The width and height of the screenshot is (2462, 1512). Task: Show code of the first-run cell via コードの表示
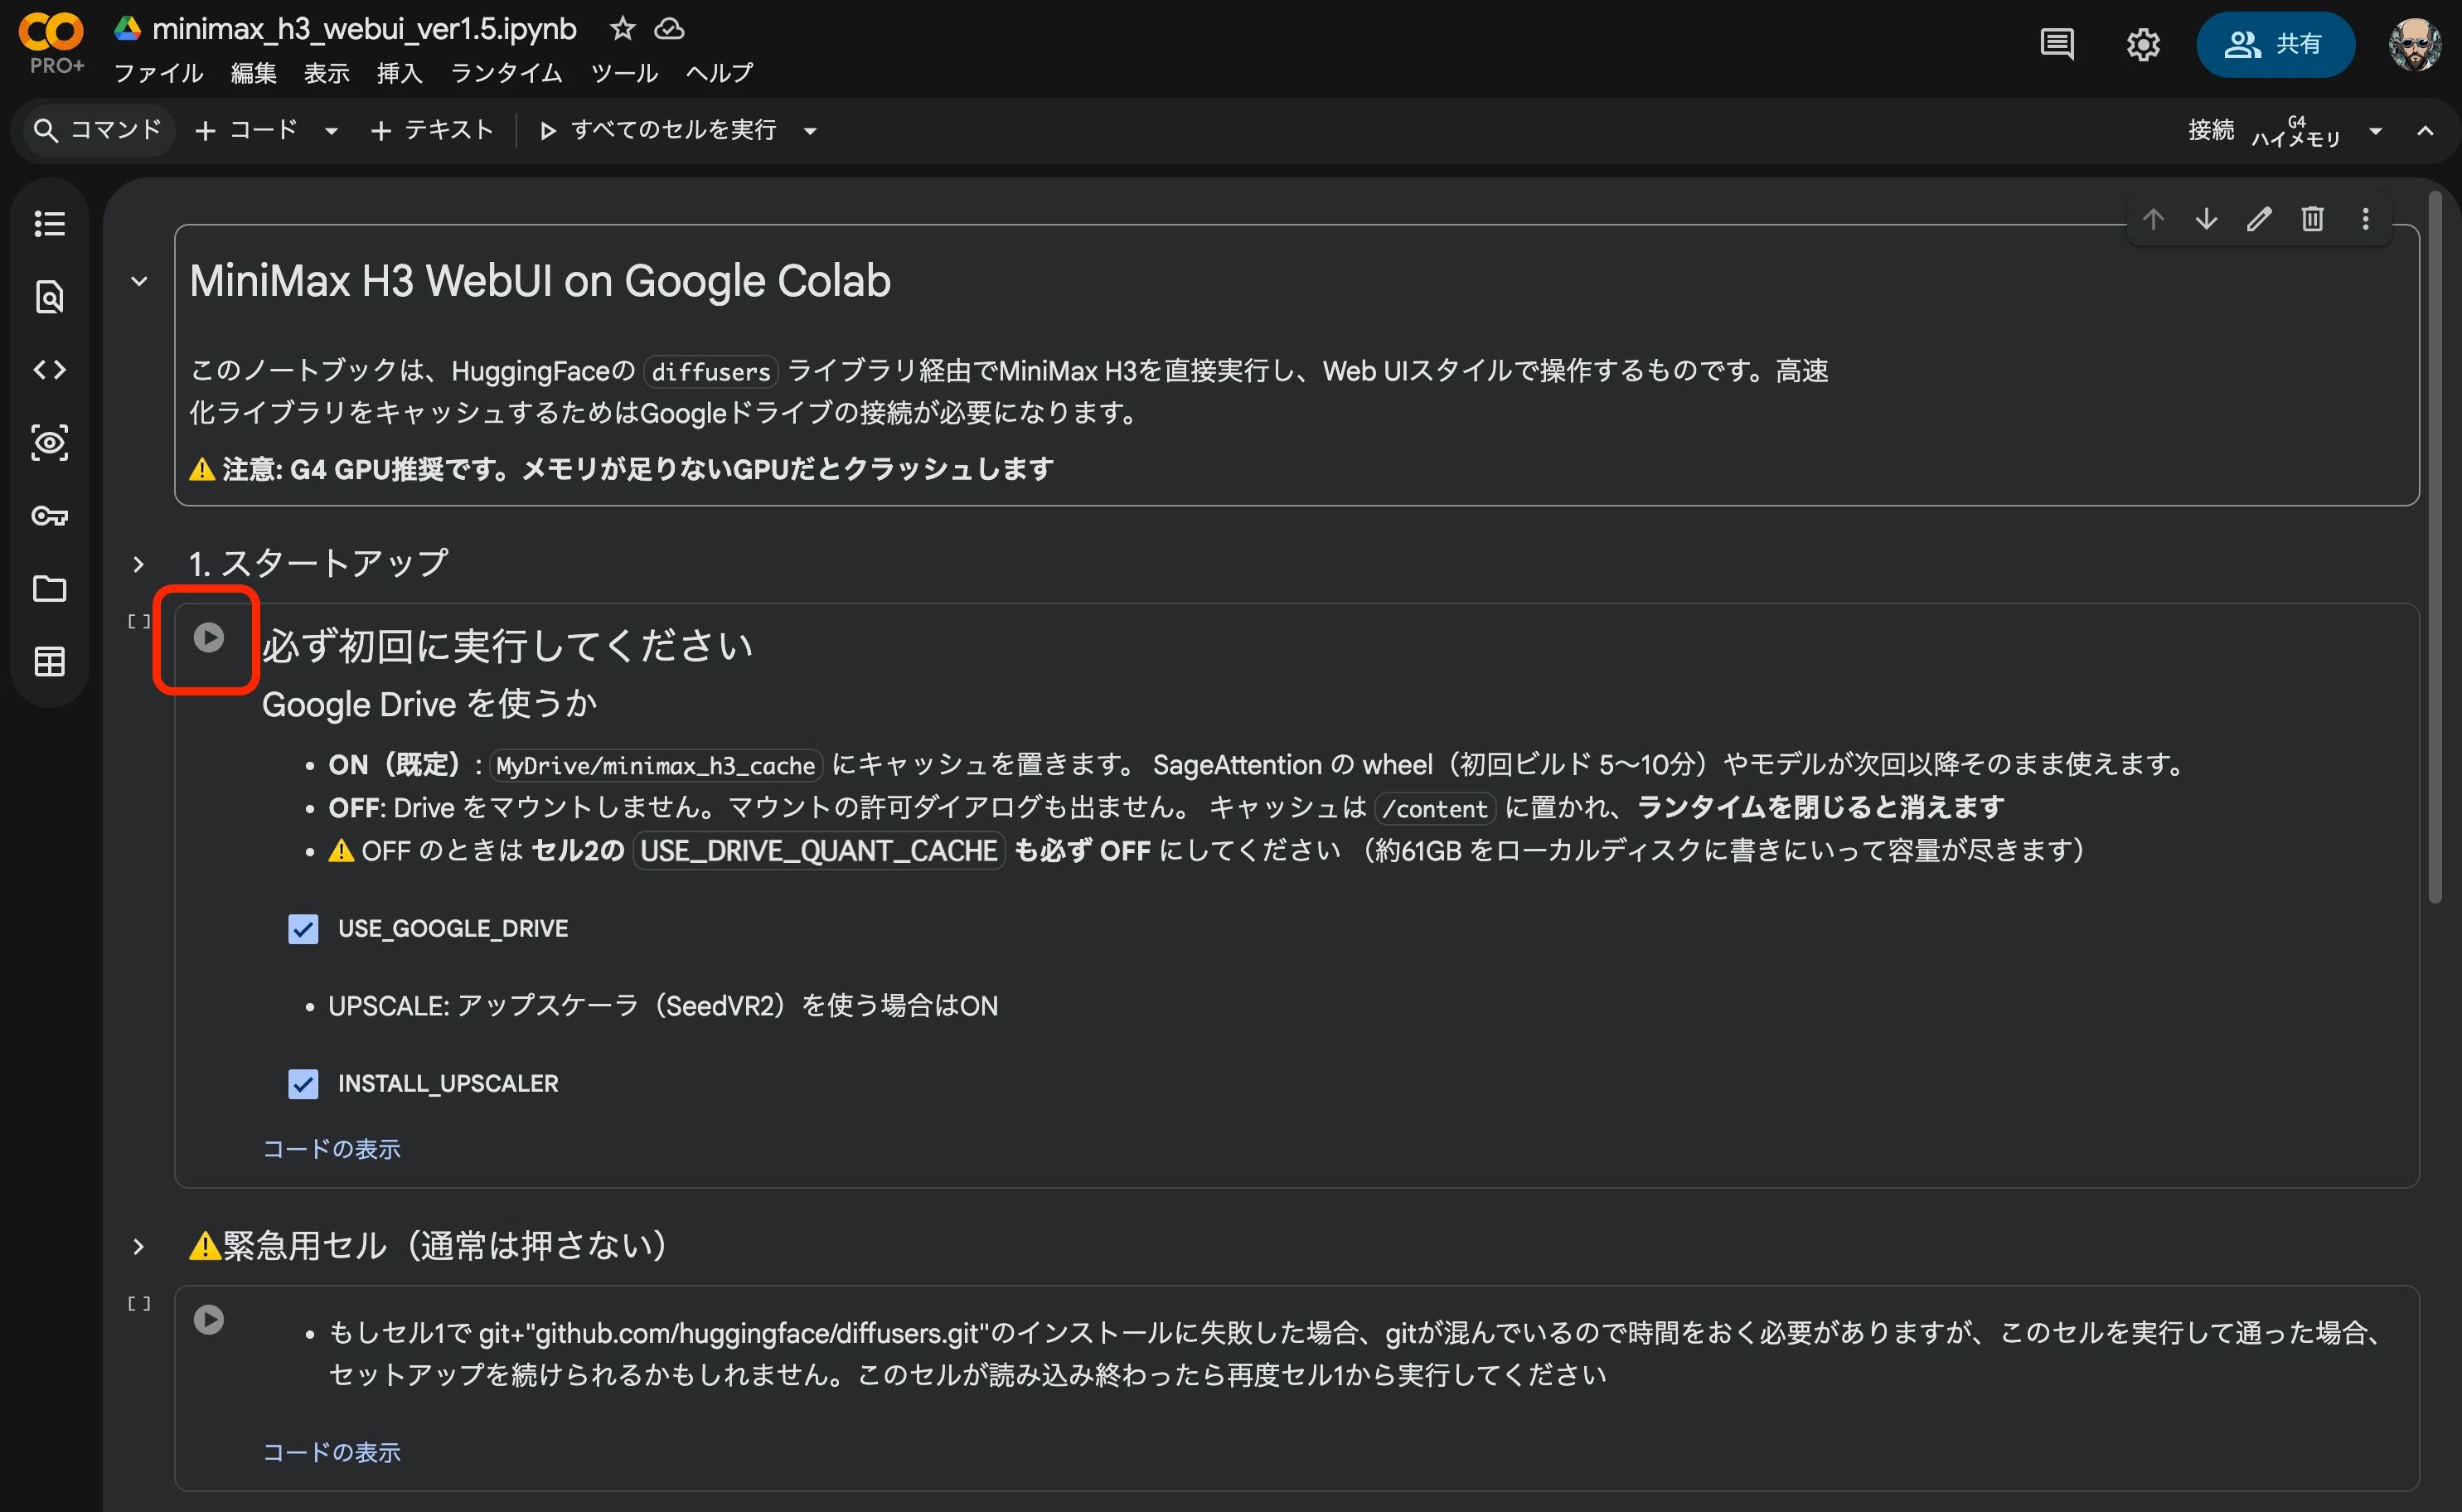[331, 1148]
